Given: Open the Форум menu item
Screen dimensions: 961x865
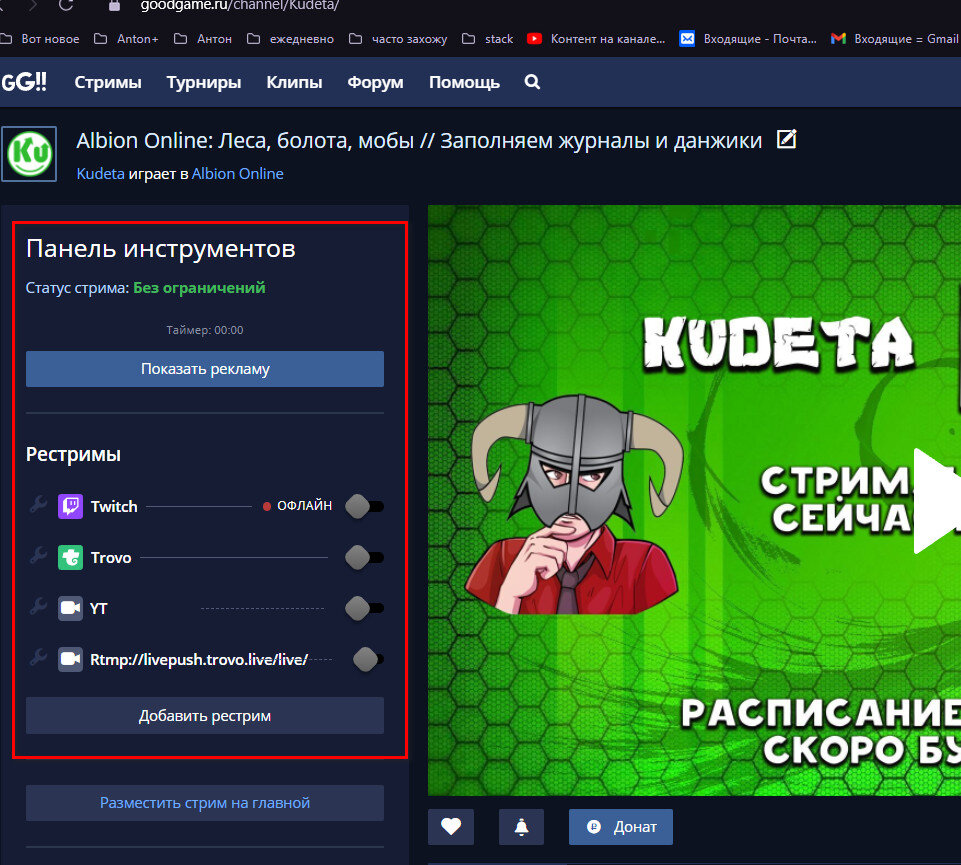Looking at the screenshot, I should click(x=375, y=82).
